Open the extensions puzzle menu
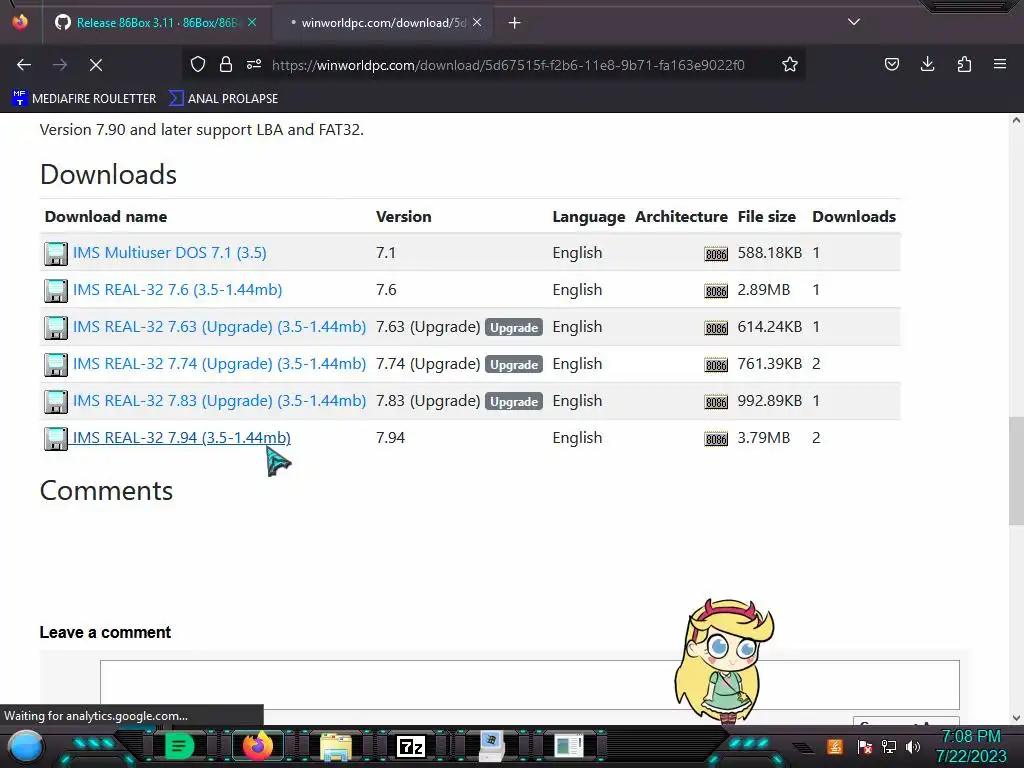 click(x=964, y=64)
